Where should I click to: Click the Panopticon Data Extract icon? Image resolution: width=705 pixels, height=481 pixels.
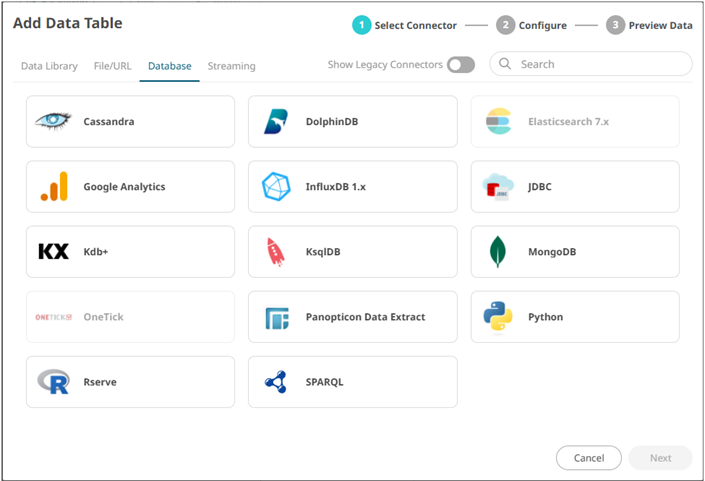point(275,317)
